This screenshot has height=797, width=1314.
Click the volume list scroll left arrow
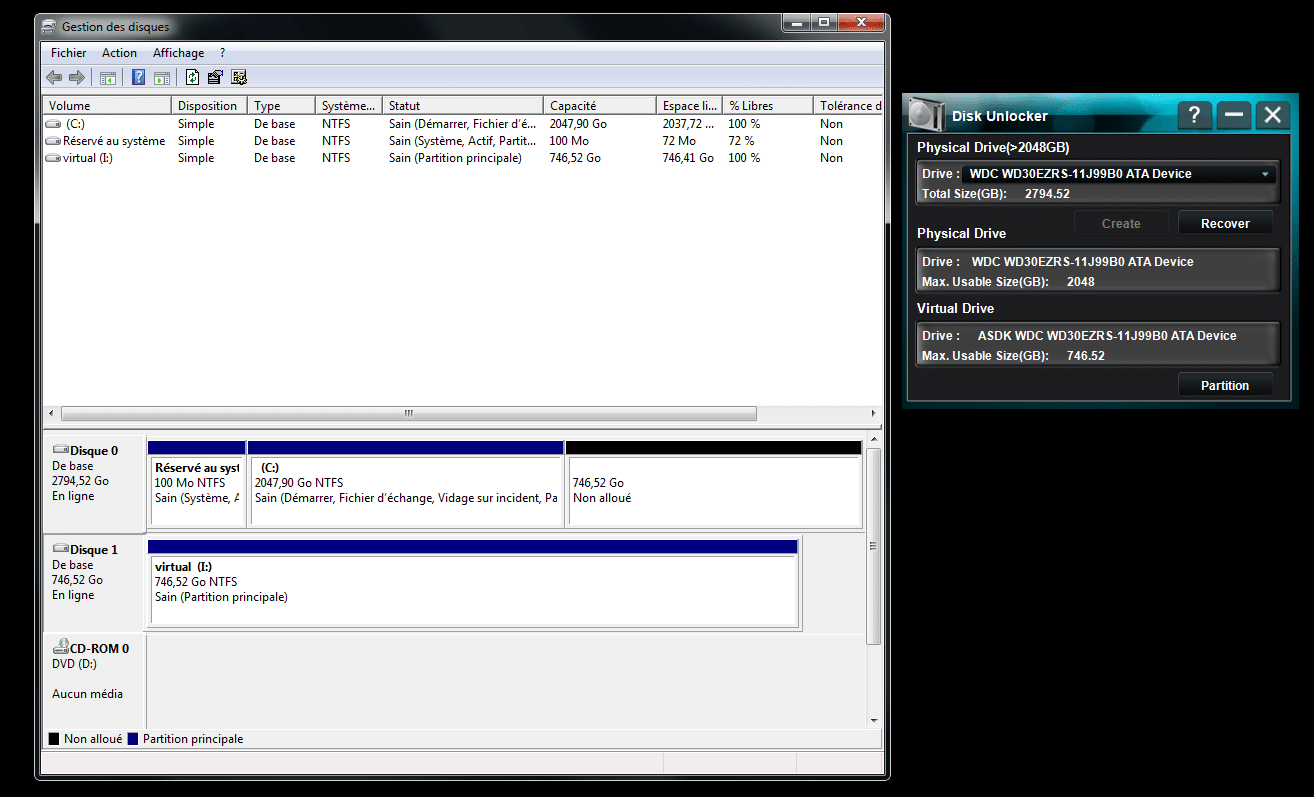(x=51, y=413)
